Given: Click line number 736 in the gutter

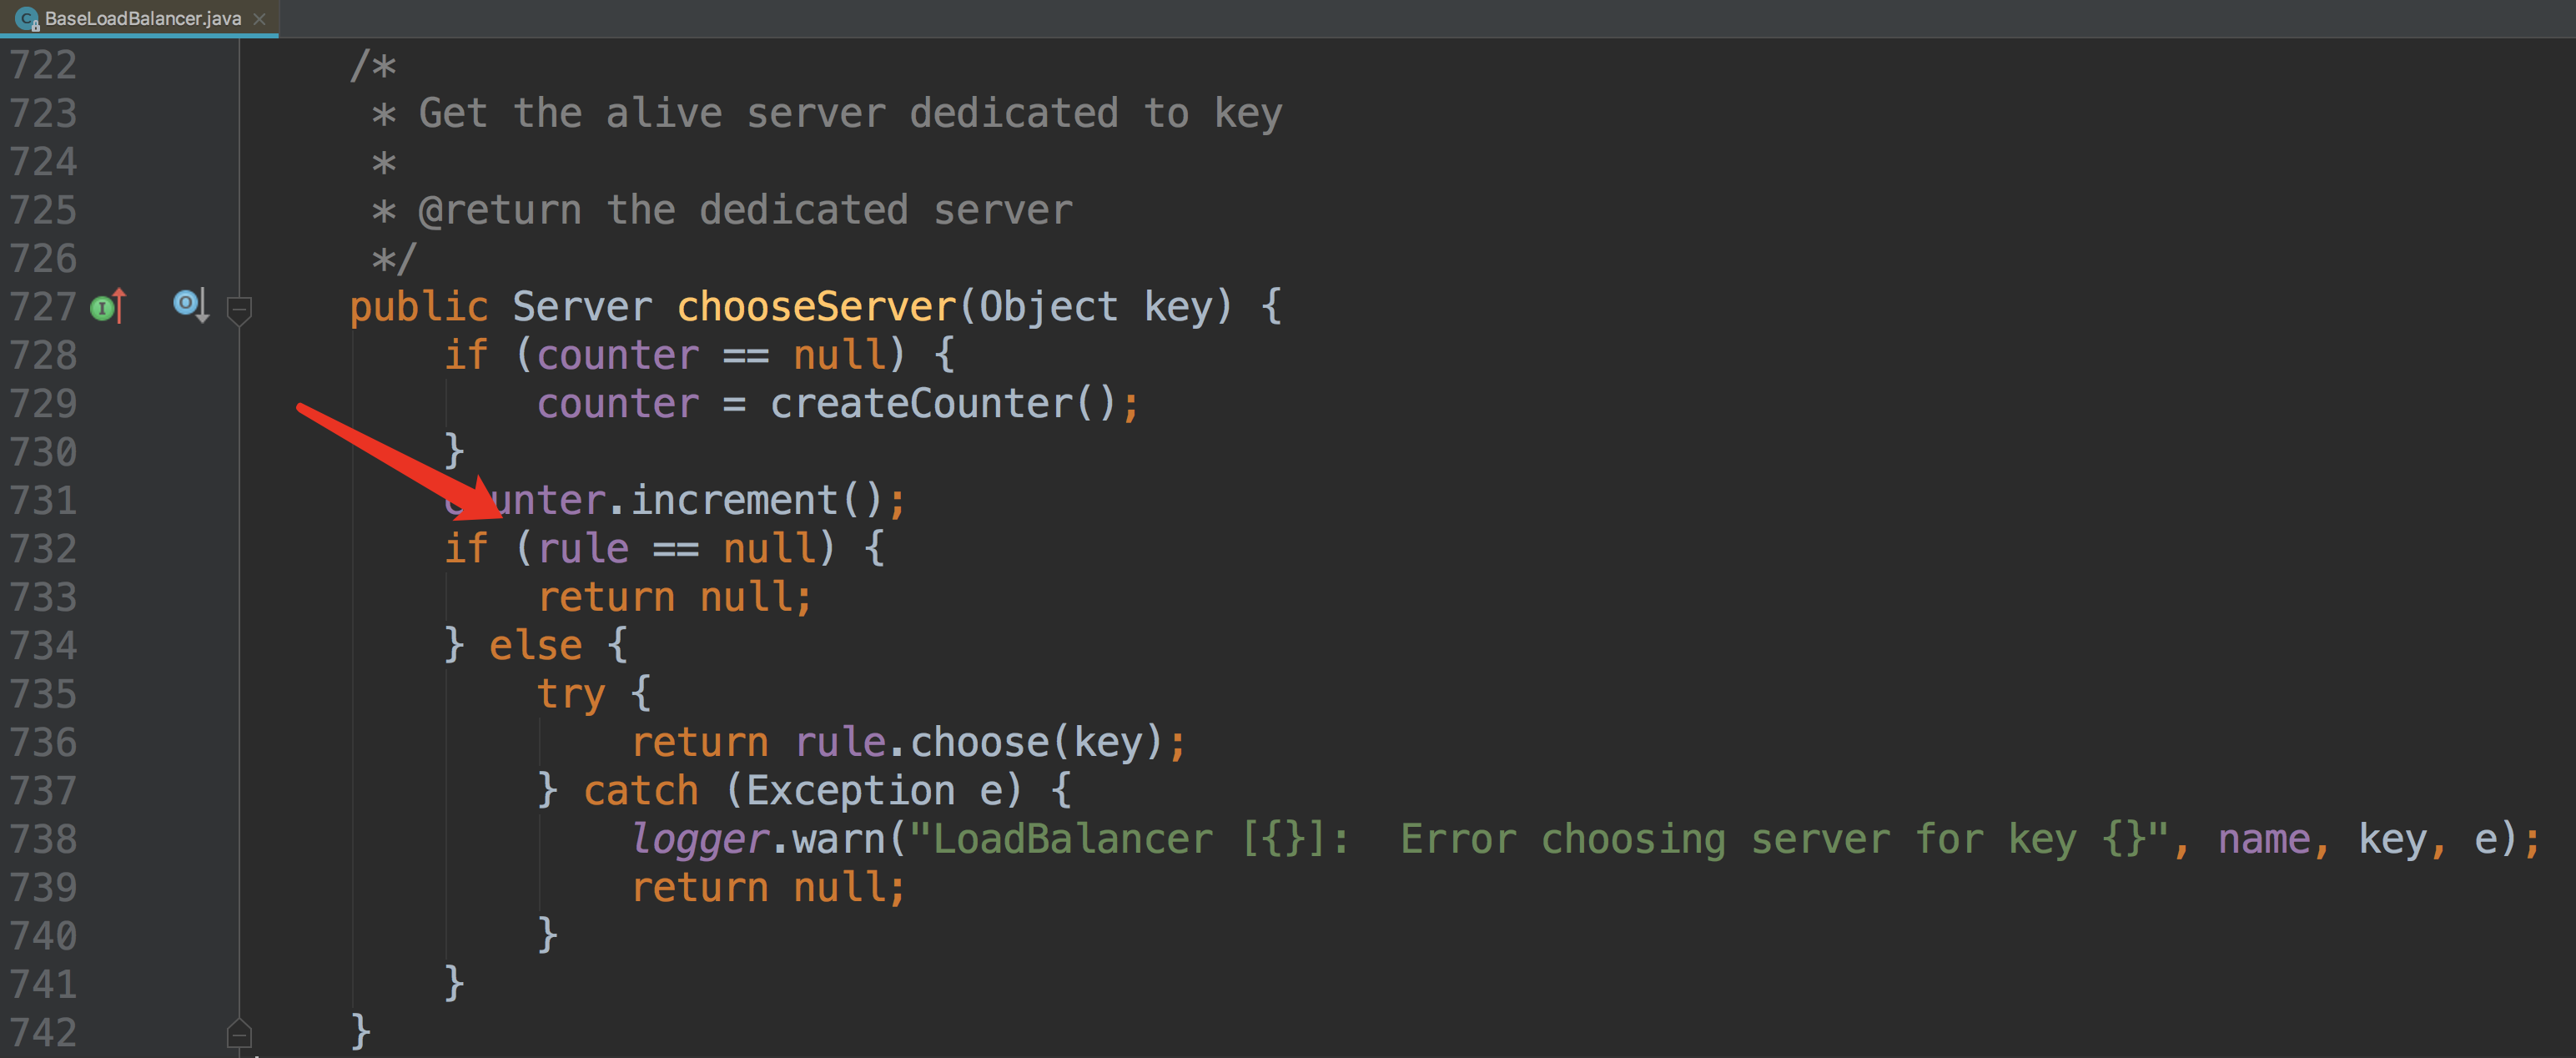Looking at the screenshot, I should coord(43,742).
